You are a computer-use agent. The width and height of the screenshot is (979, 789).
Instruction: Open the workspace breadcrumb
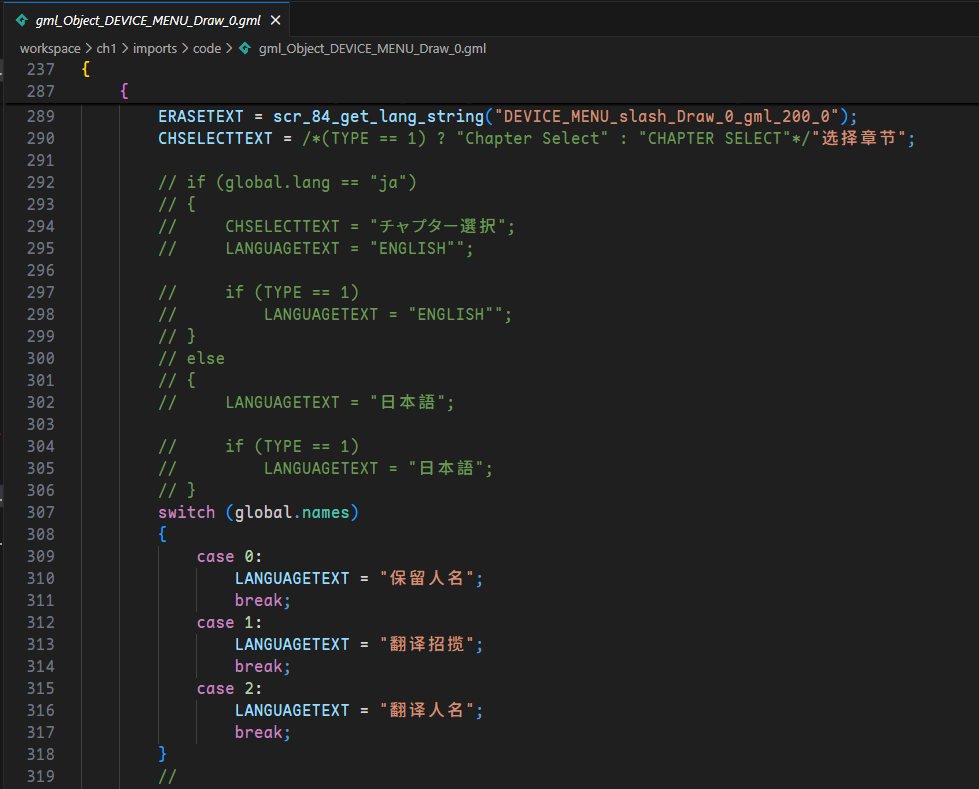(x=50, y=49)
